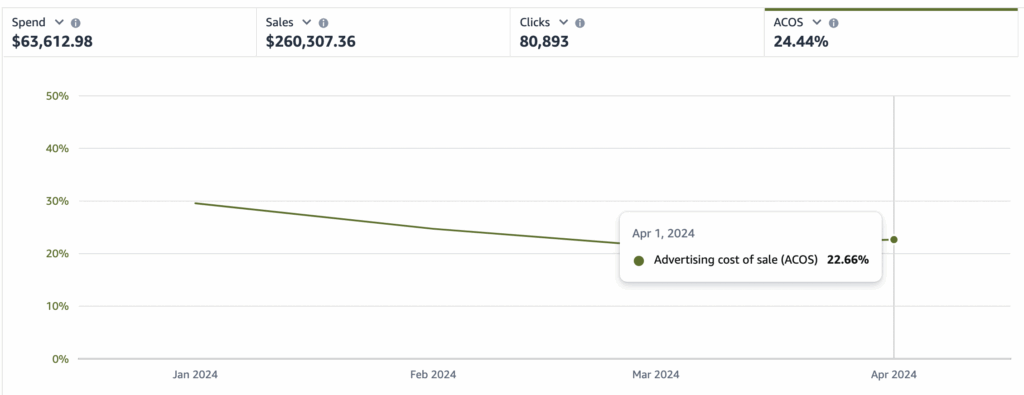This screenshot has height=395, width=1024.
Task: Open the Clicks metric info icon
Action: point(580,23)
